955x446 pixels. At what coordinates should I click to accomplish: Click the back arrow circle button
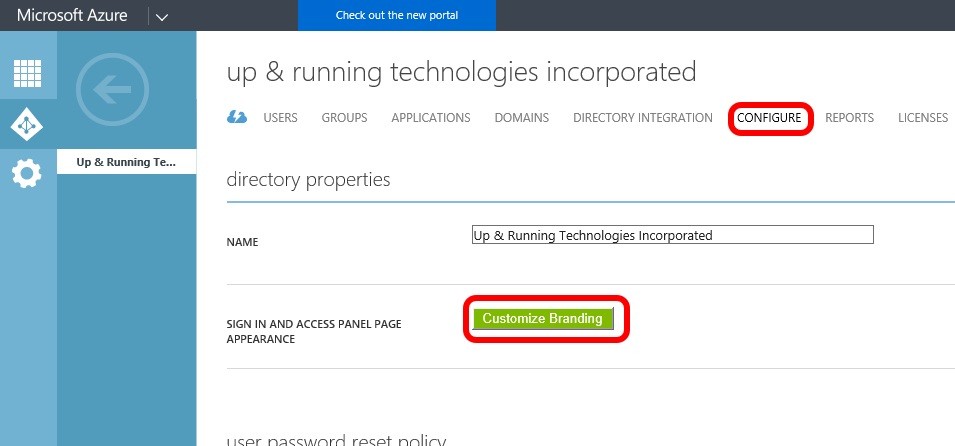coord(113,91)
